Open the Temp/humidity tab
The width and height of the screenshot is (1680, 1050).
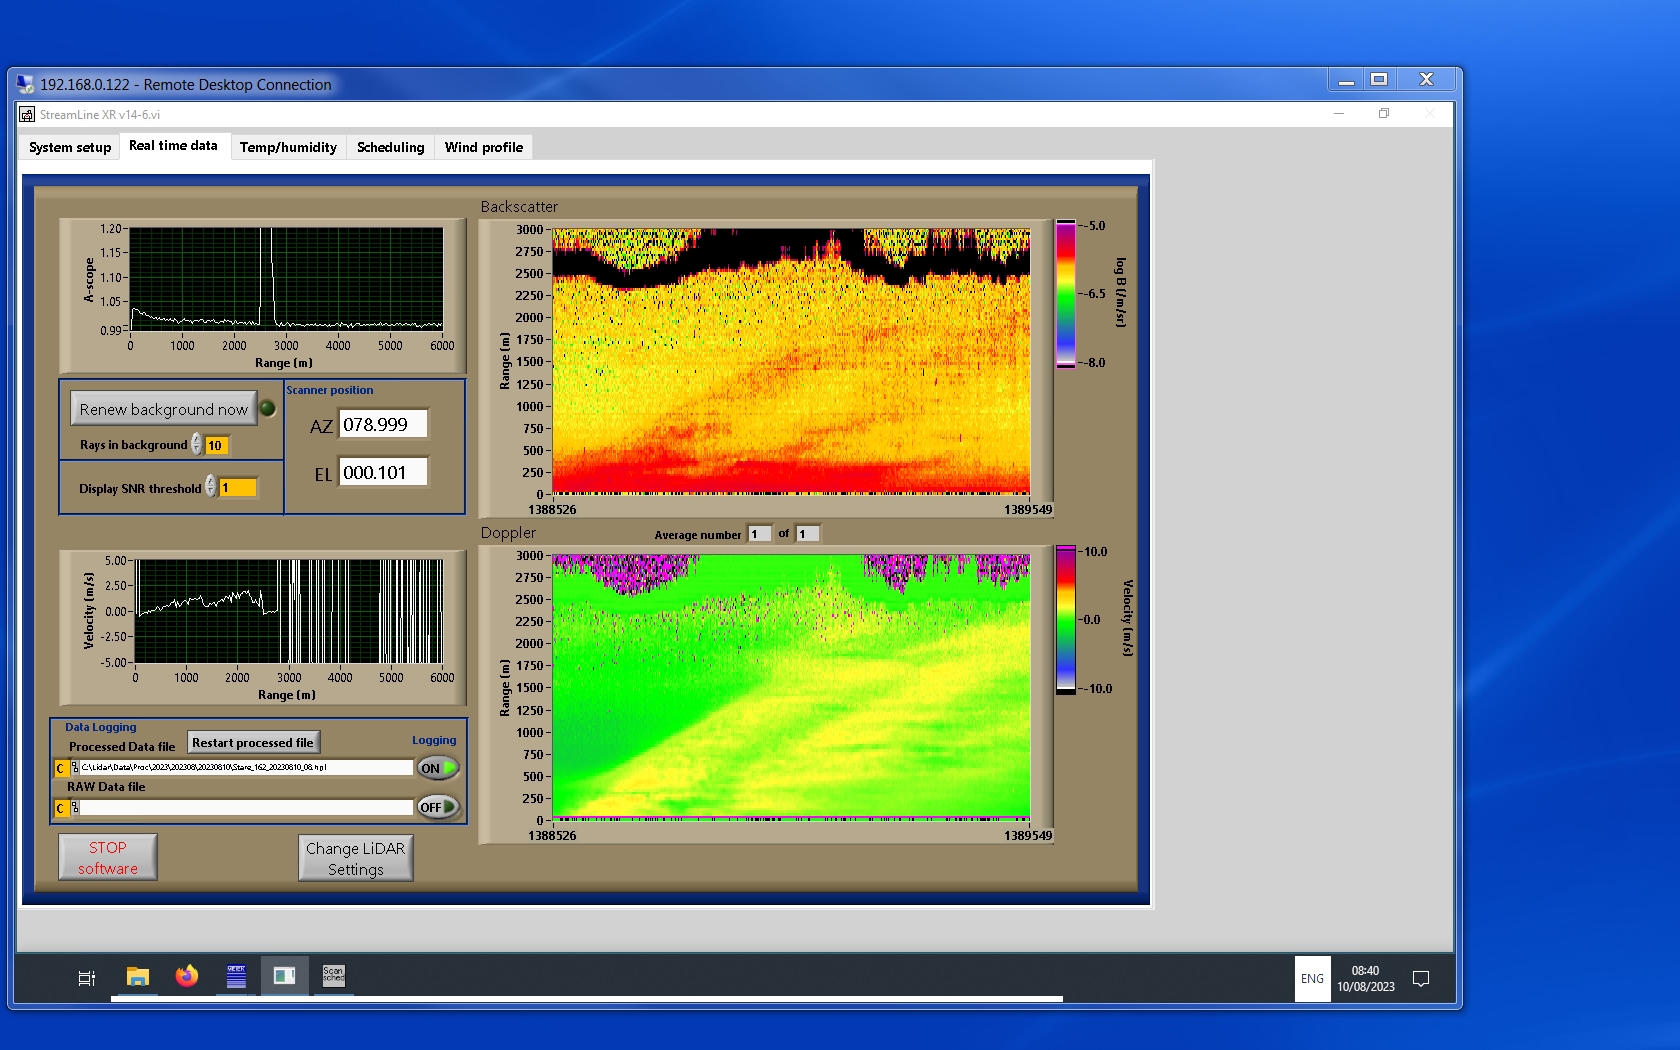tap(288, 147)
